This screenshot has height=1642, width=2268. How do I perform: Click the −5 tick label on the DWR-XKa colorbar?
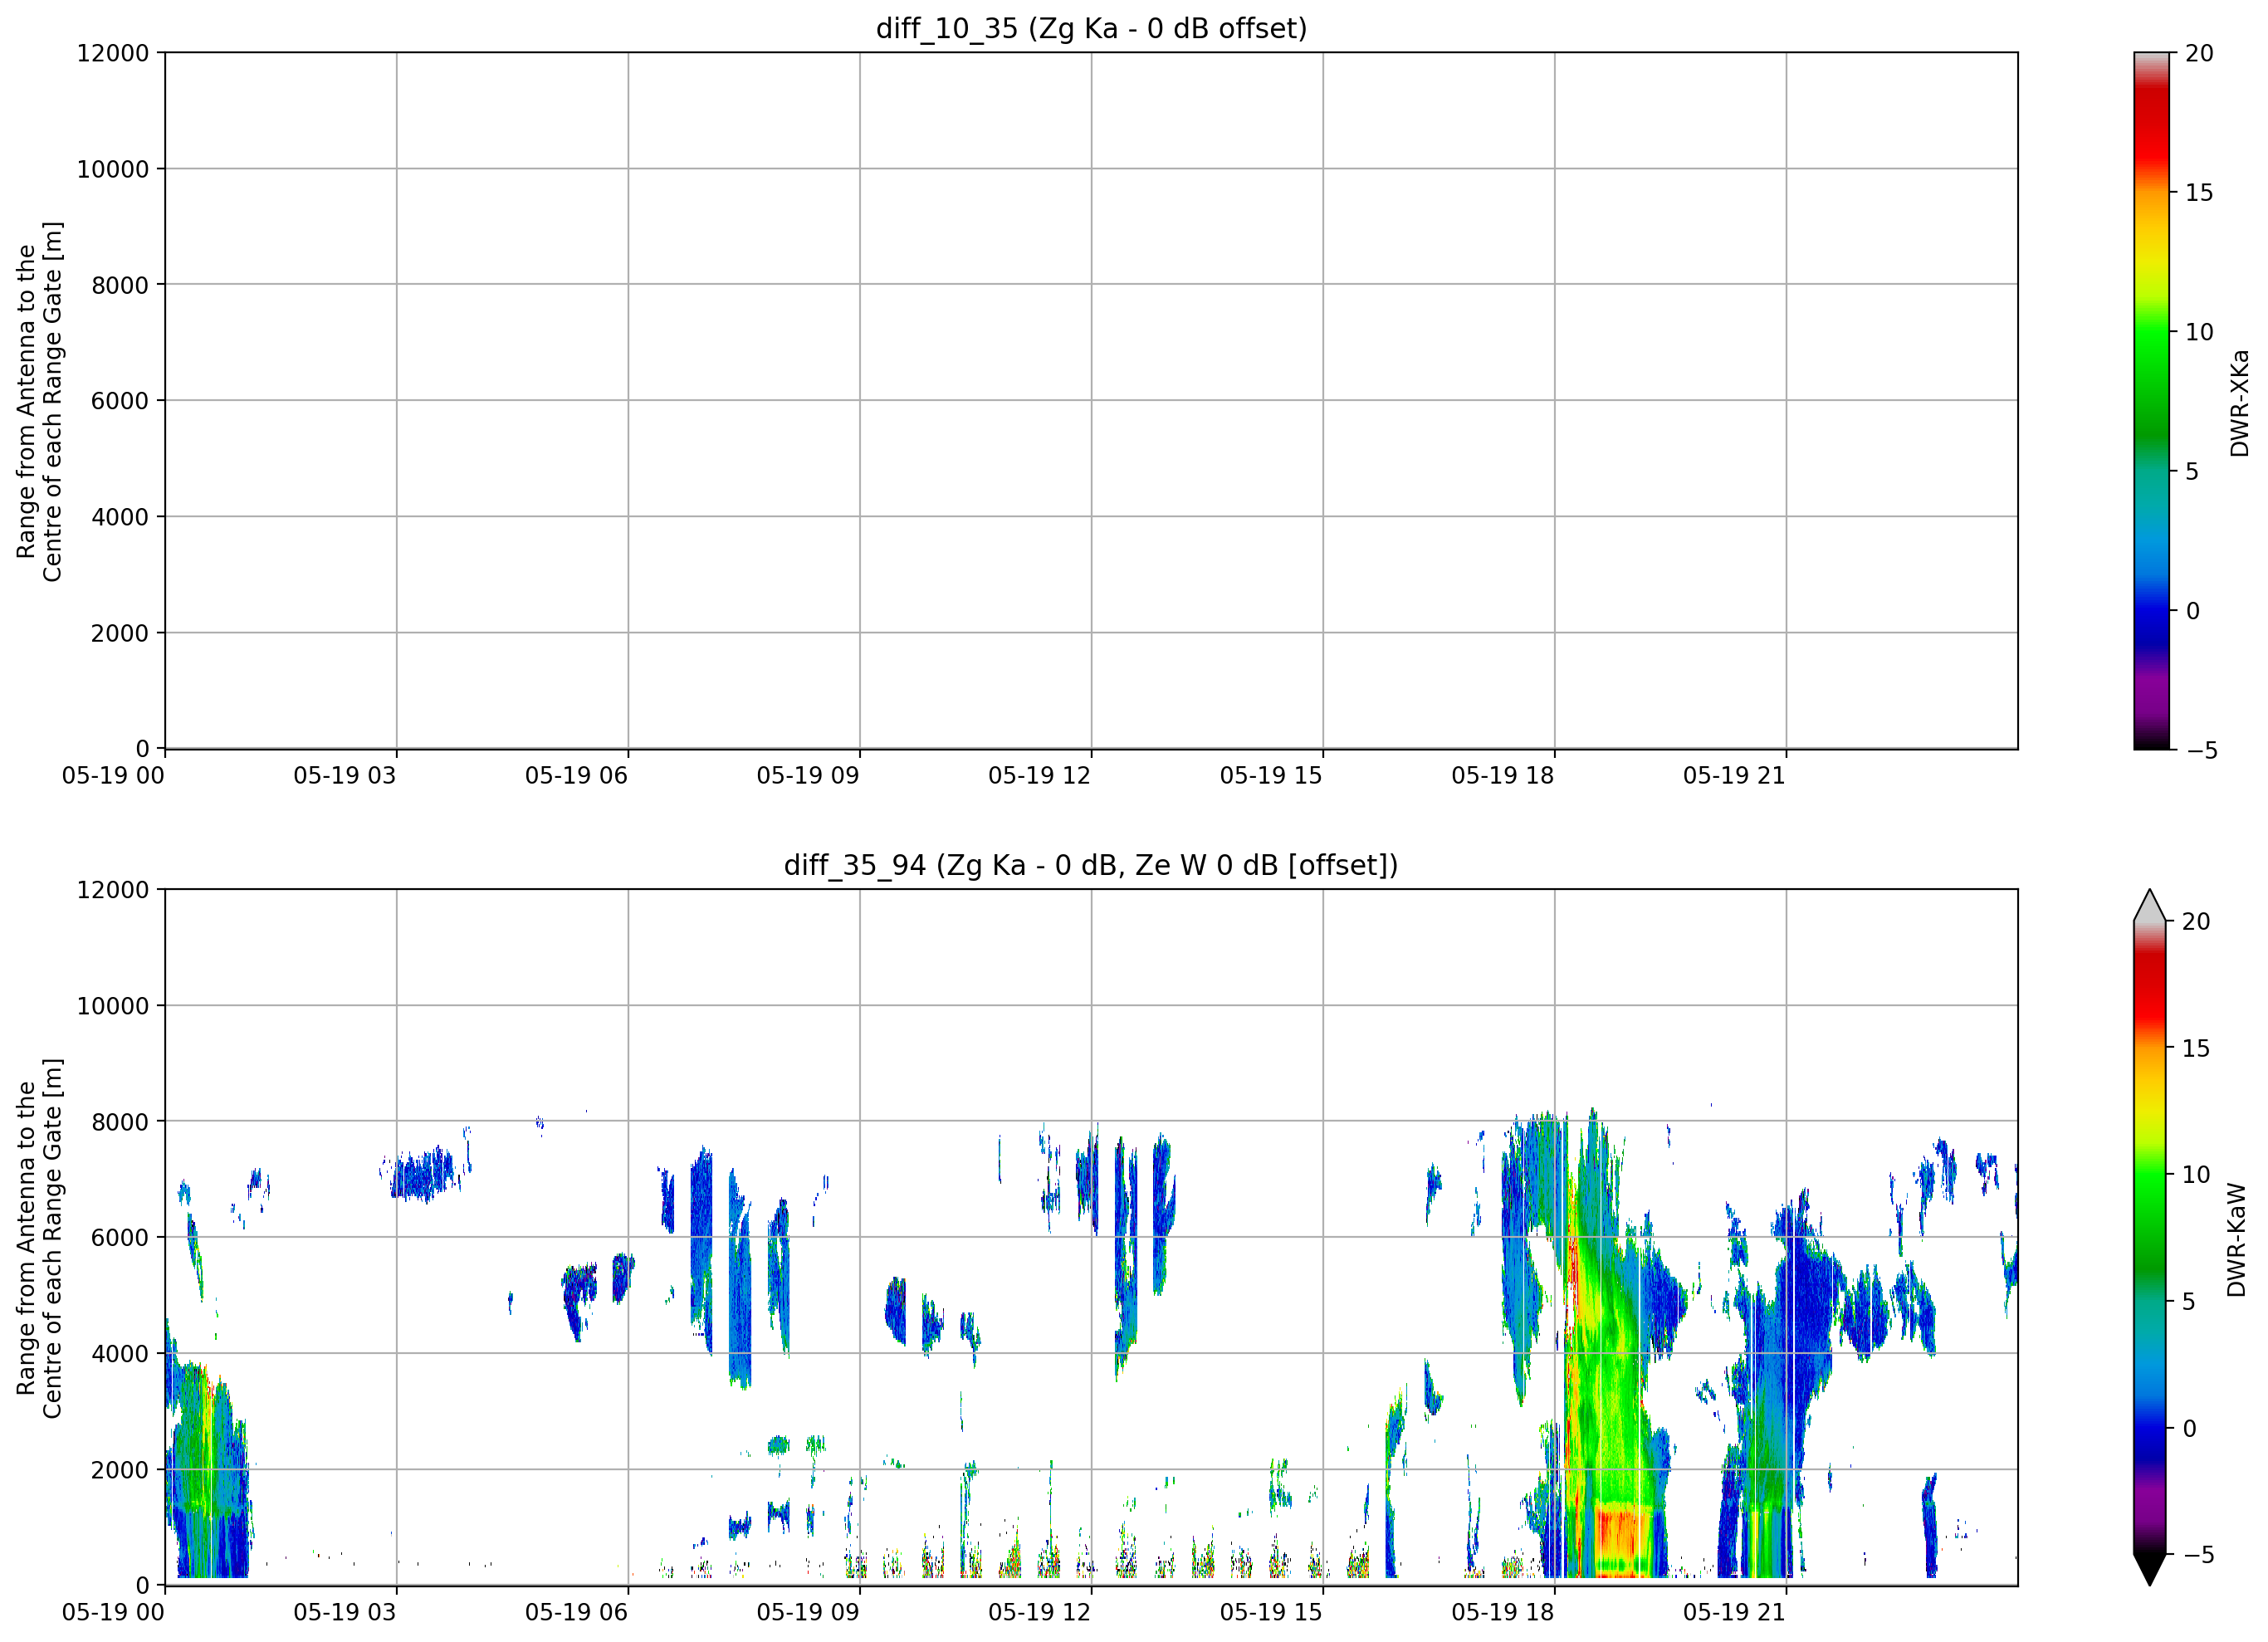[2202, 750]
